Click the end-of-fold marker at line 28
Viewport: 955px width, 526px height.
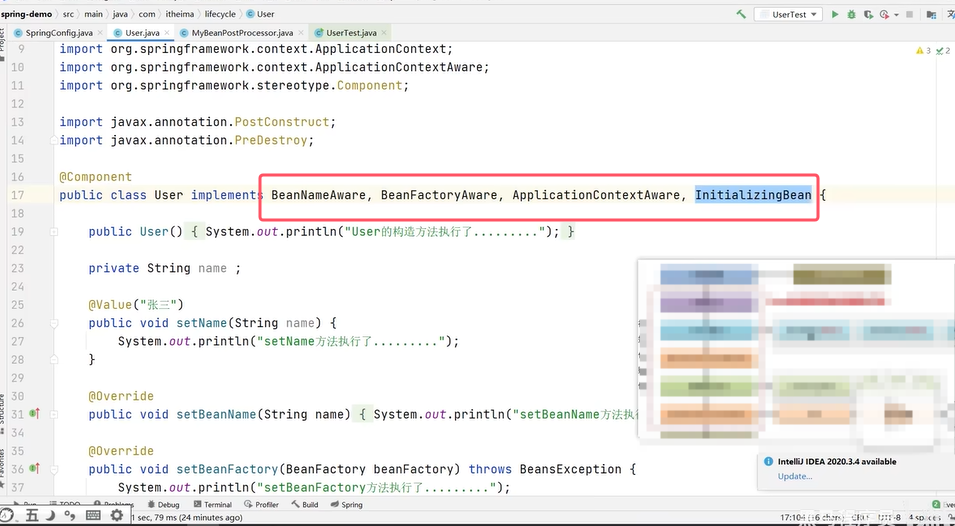(54, 360)
